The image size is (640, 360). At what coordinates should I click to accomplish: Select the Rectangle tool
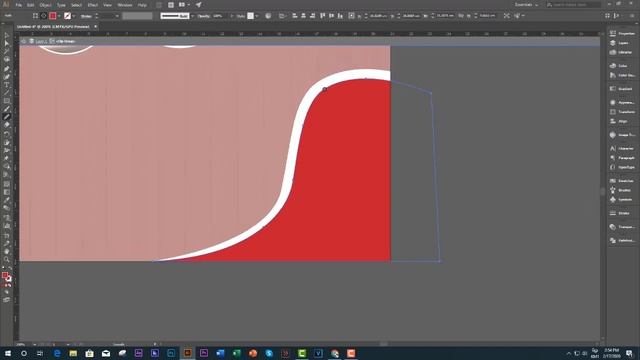(x=7, y=101)
